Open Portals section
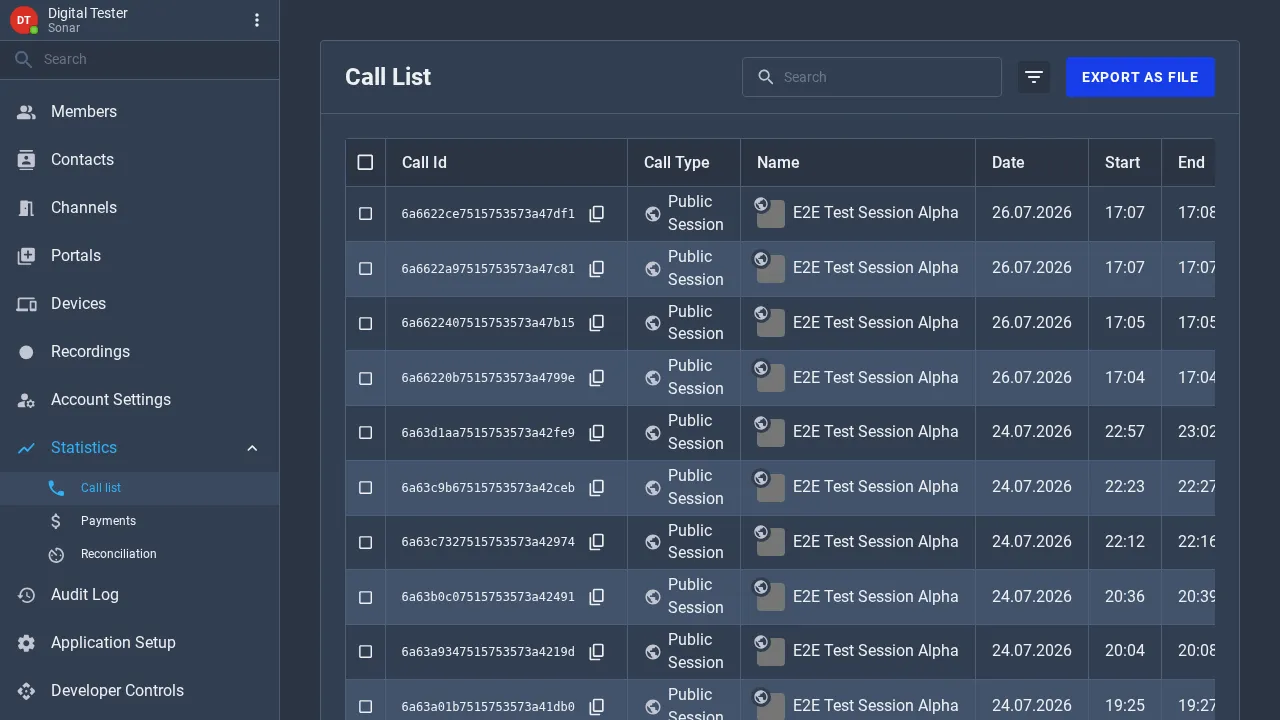 coord(140,256)
